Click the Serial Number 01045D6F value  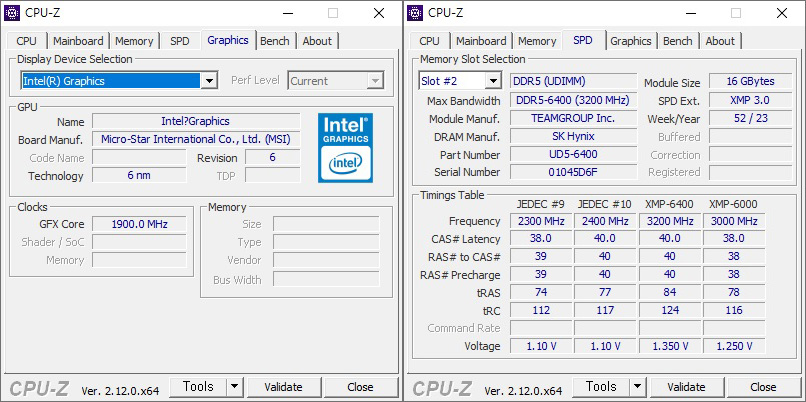pyautogui.click(x=573, y=172)
